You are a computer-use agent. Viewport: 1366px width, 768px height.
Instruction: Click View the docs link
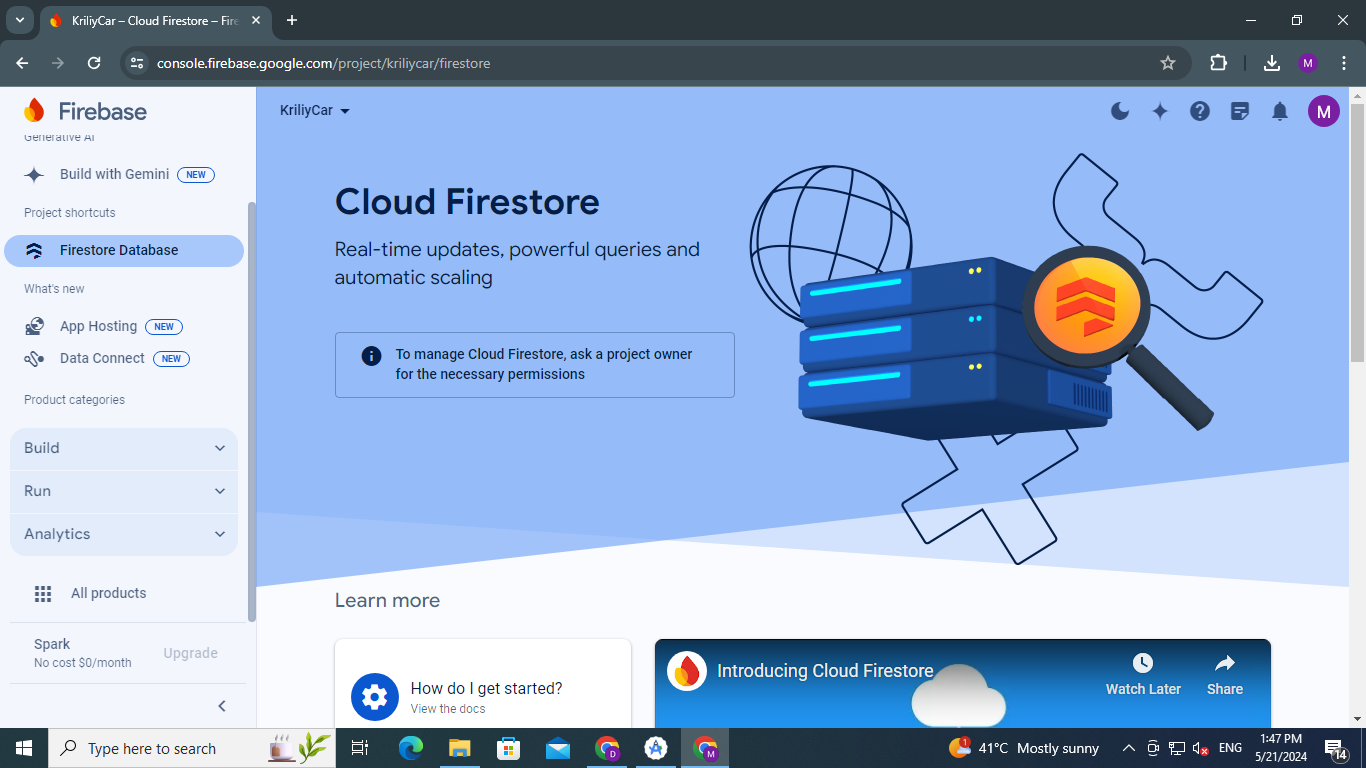[448, 709]
